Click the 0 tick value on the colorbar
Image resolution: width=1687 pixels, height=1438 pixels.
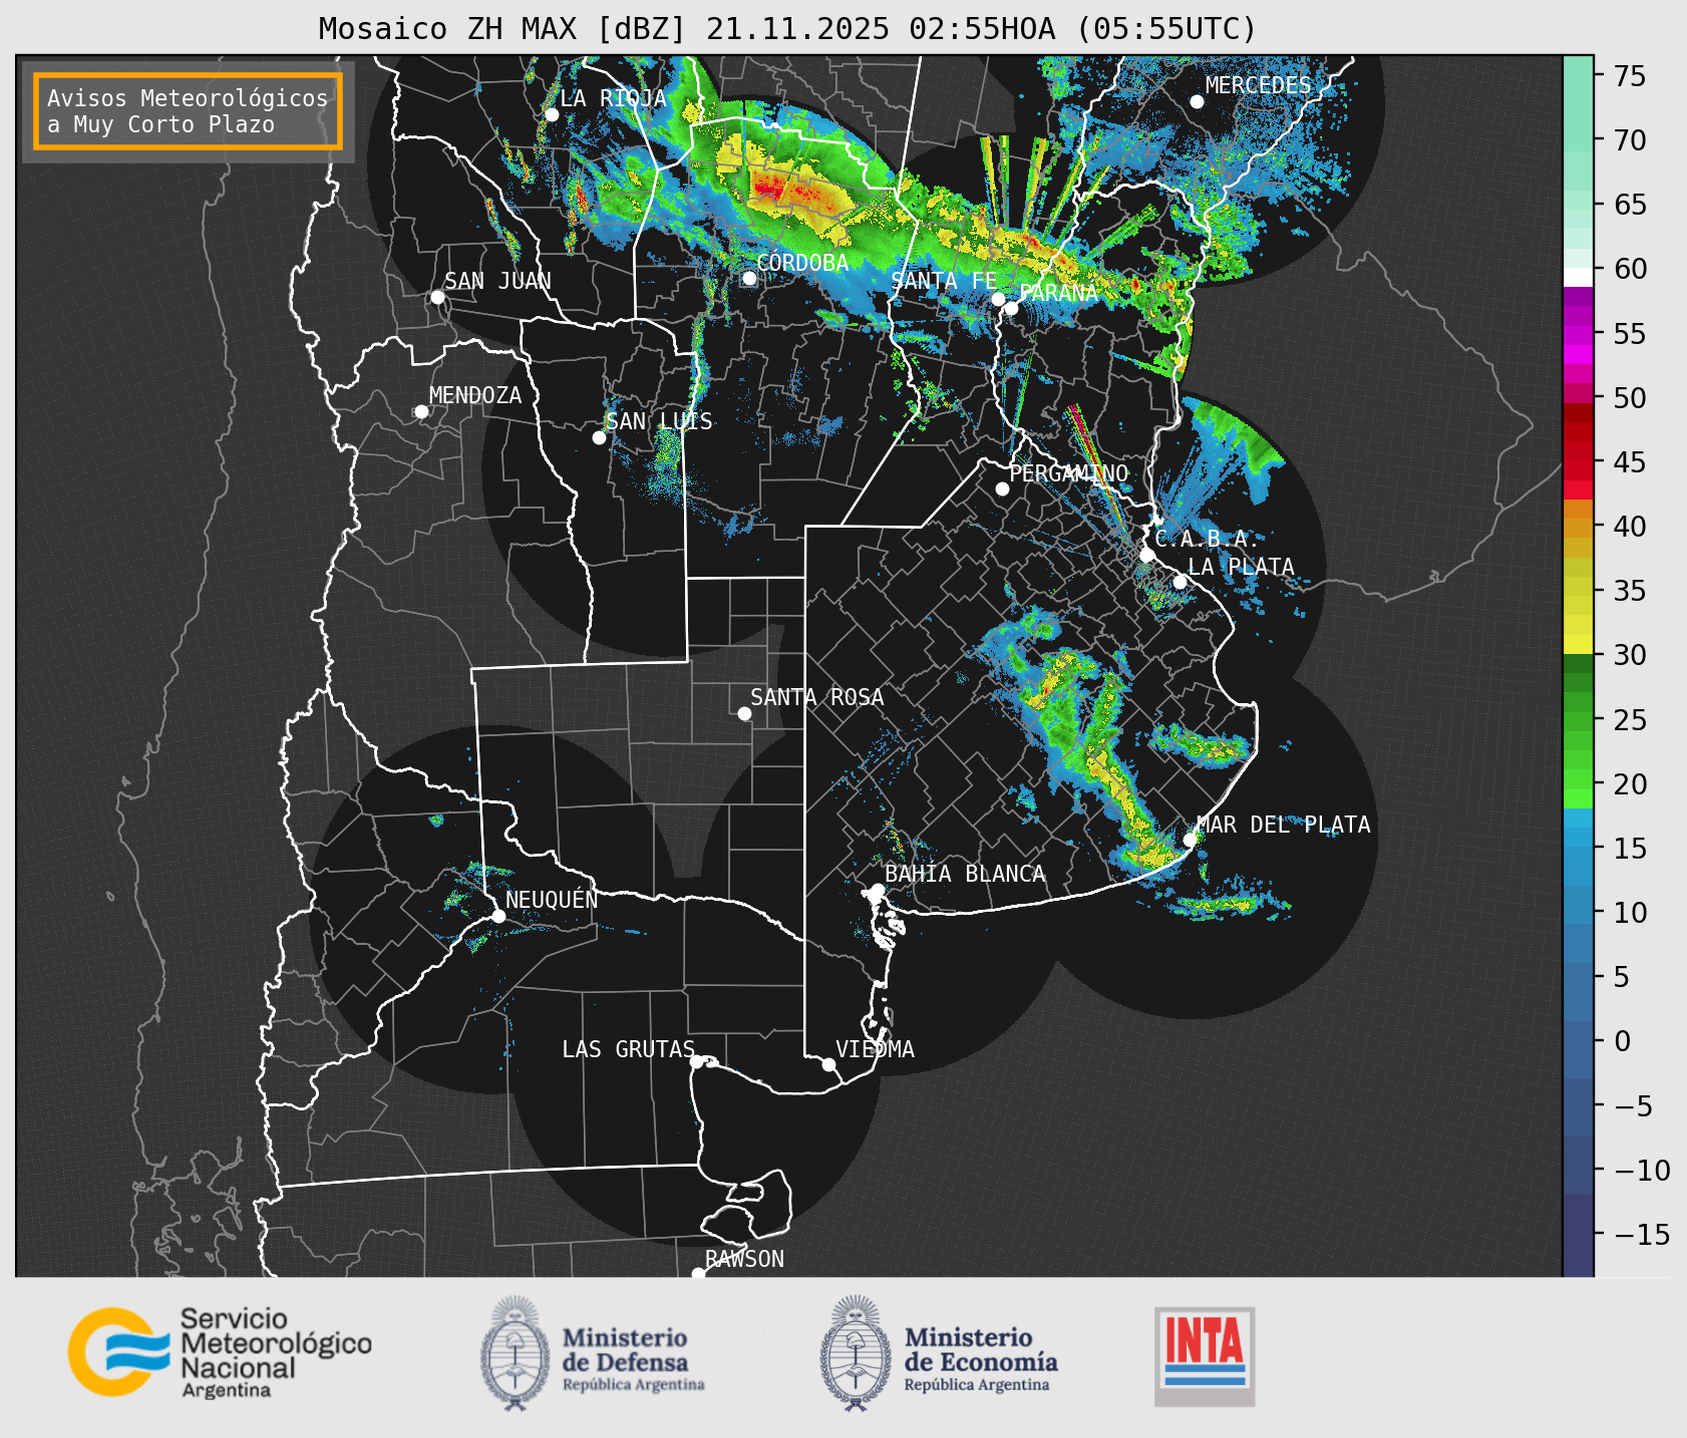tap(1622, 1041)
